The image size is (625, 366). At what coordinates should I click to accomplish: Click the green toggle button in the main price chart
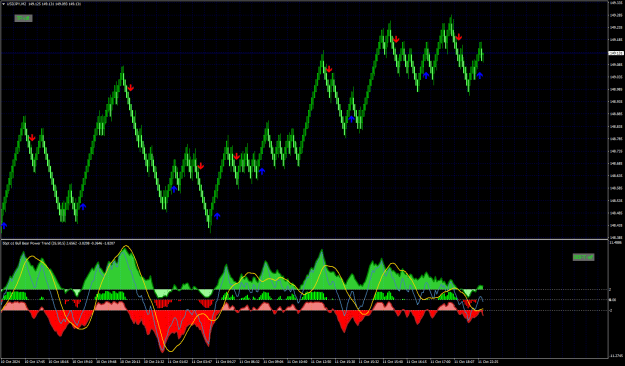(23, 18)
